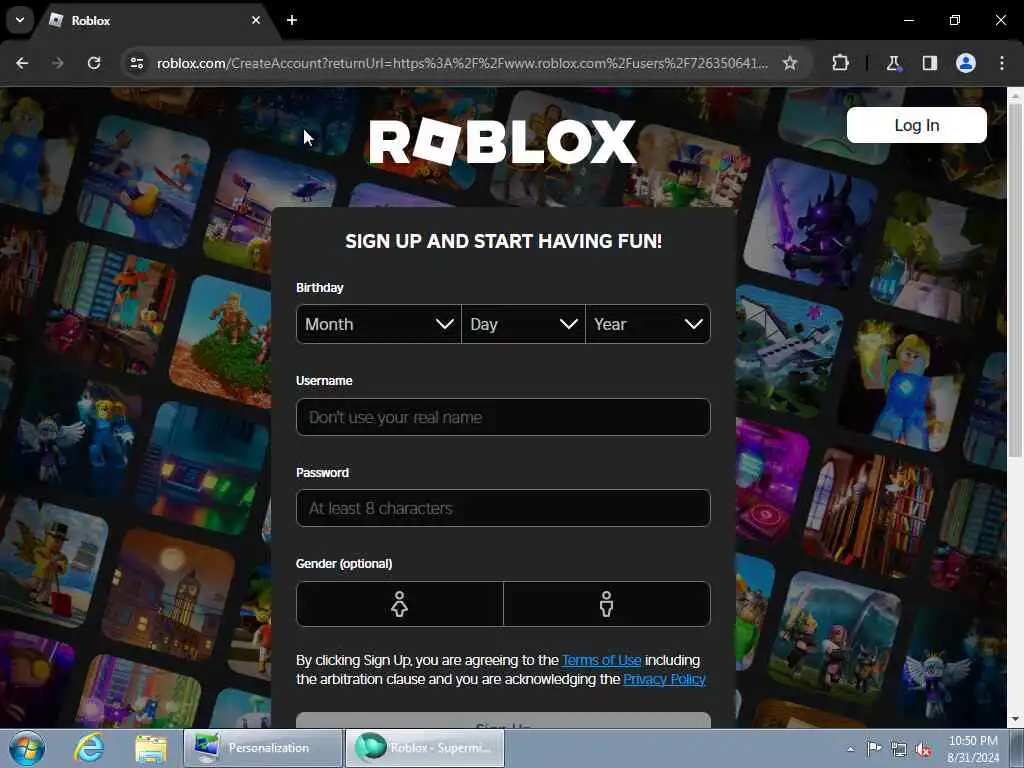Select the female gender icon
This screenshot has height=768, width=1024.
point(400,604)
